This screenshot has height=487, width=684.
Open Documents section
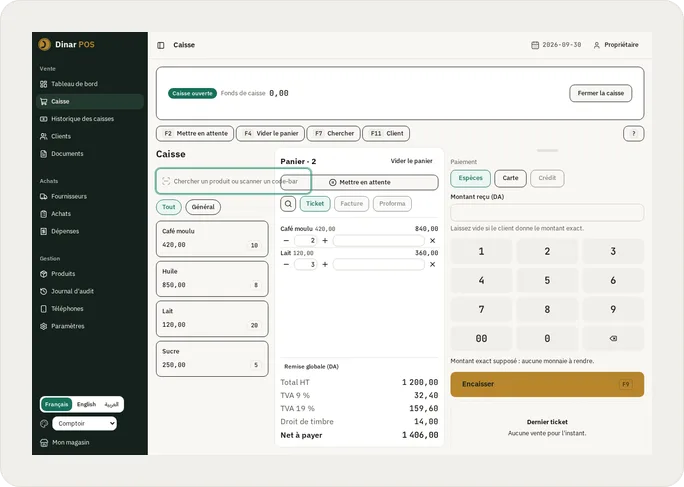point(90,154)
